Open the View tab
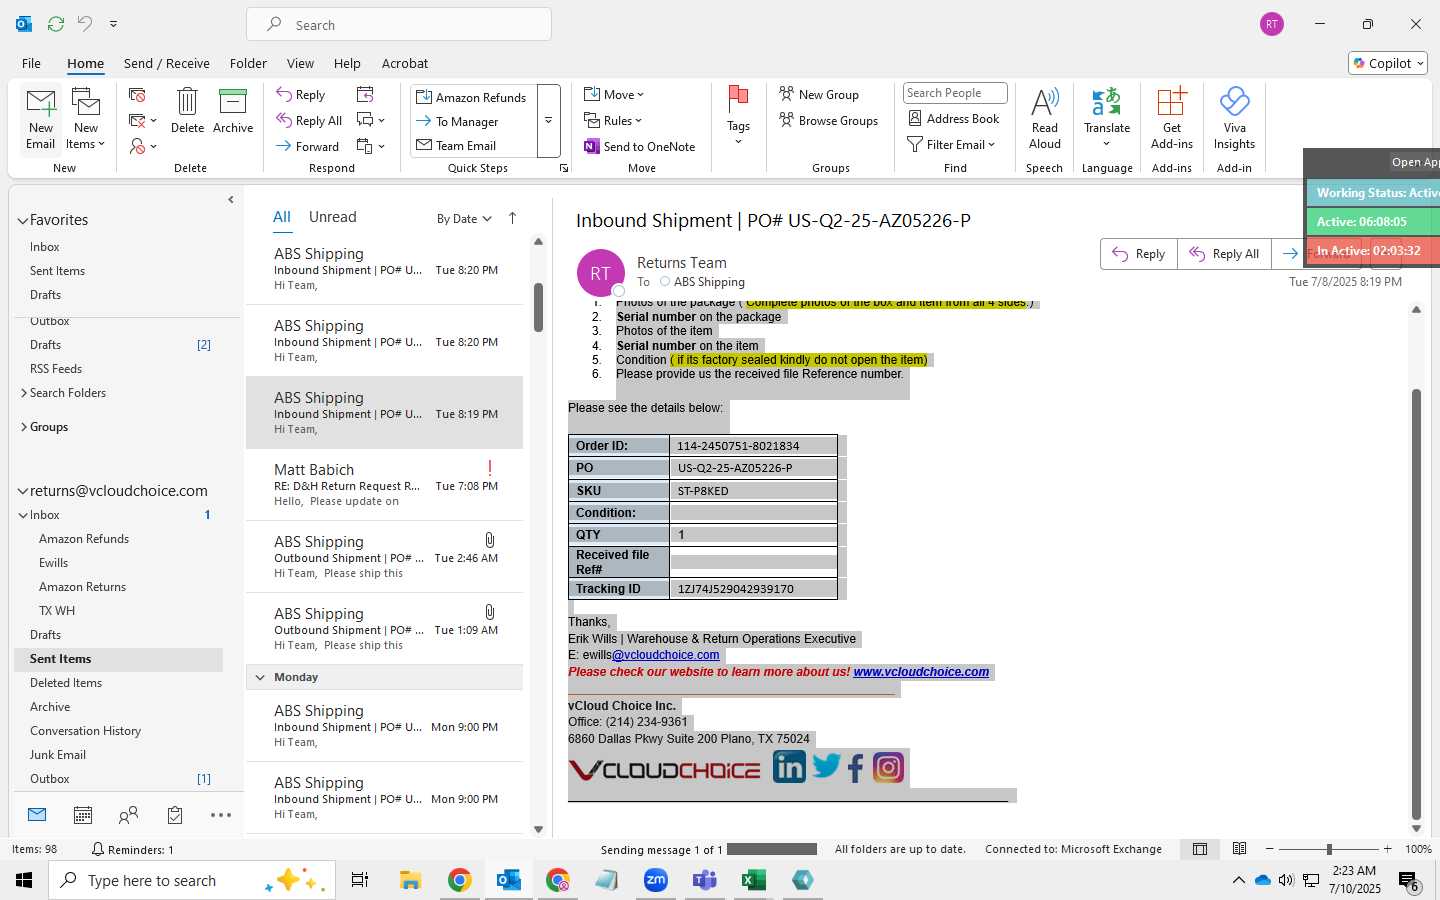Screen dimensions: 1440x900 coord(300,63)
